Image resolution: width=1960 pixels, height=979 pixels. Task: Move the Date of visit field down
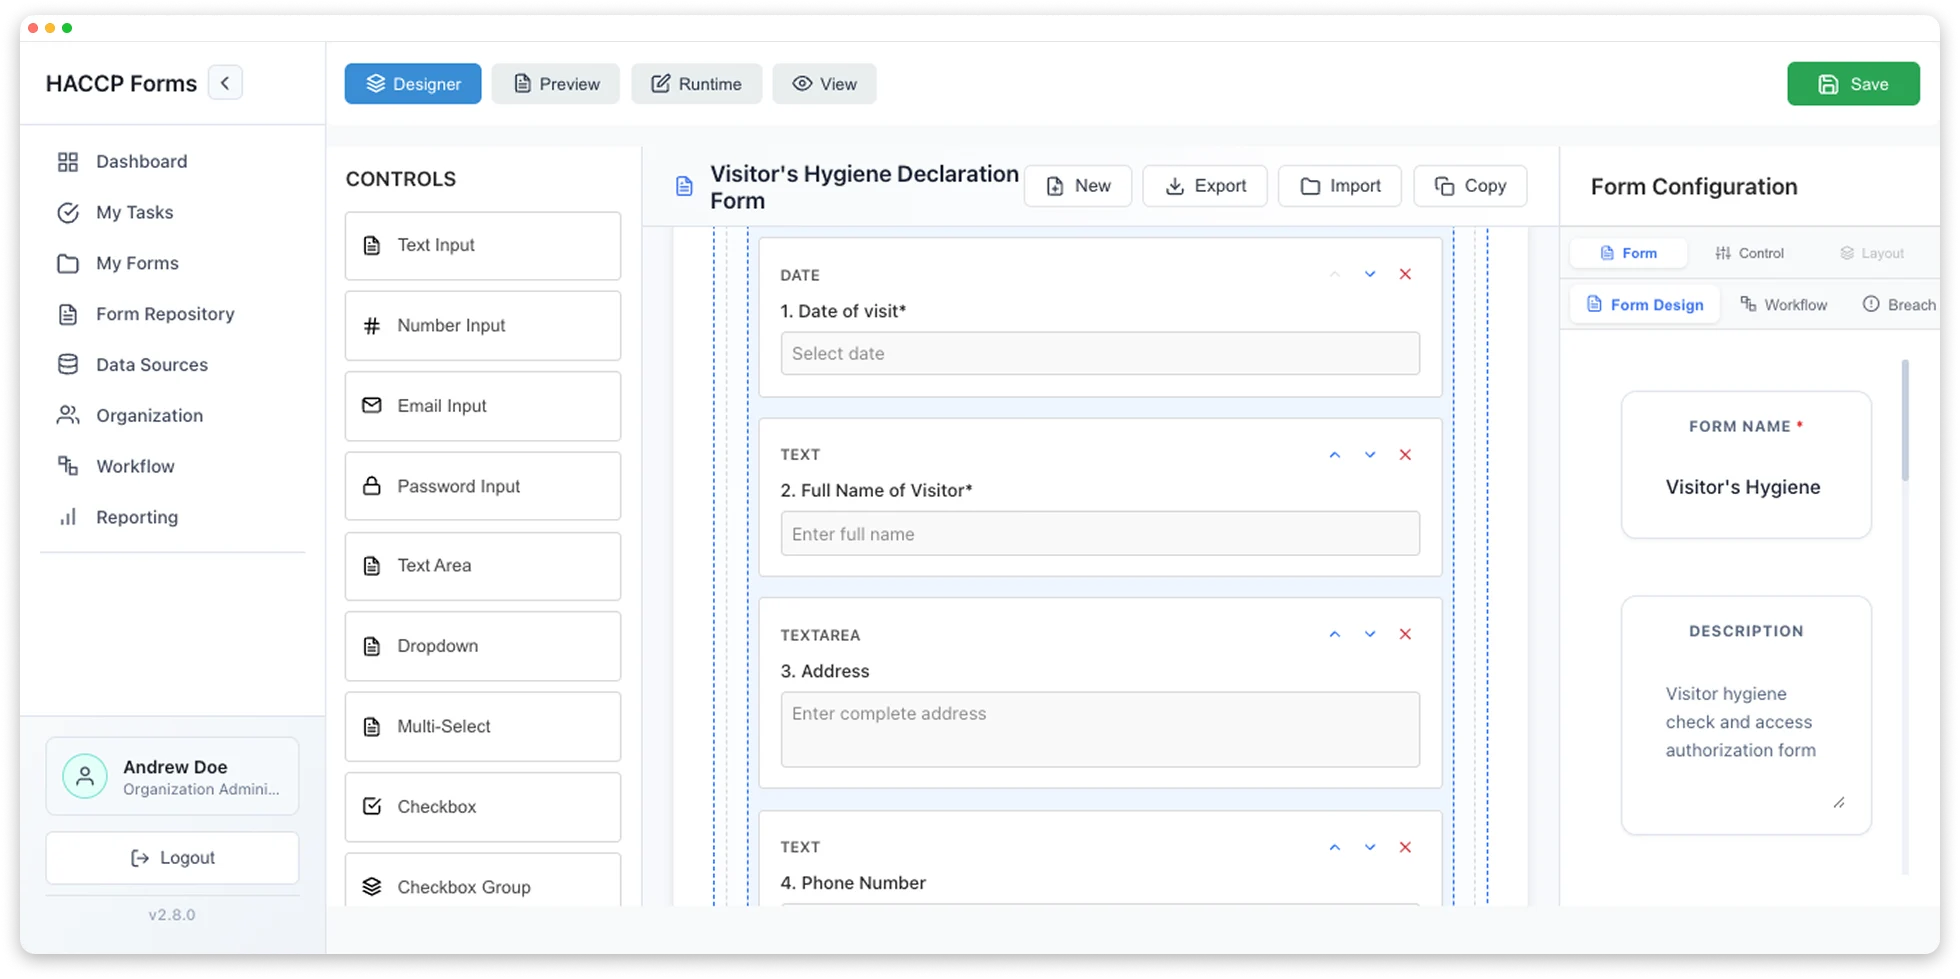point(1369,274)
